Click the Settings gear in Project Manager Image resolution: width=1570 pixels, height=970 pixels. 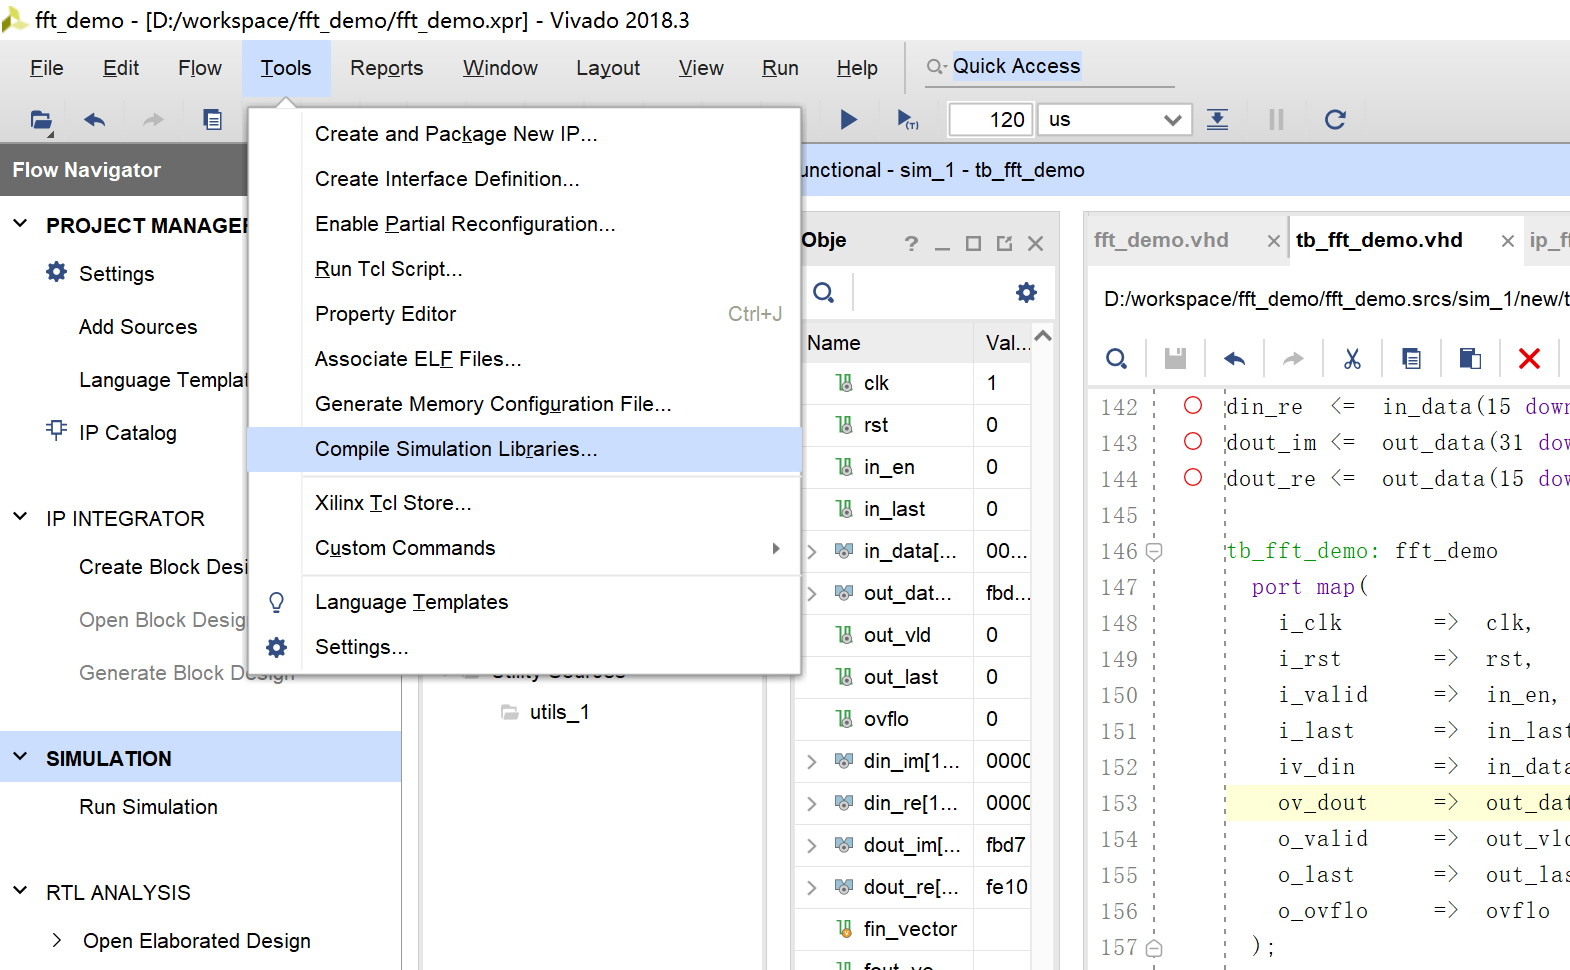(57, 272)
